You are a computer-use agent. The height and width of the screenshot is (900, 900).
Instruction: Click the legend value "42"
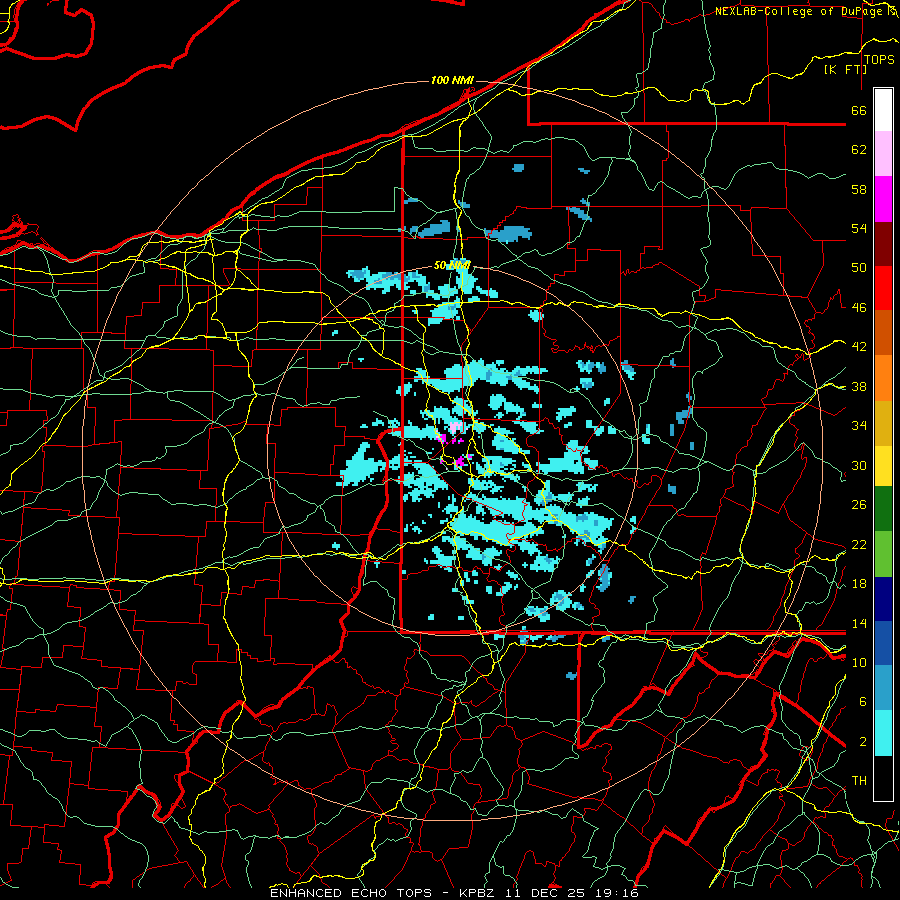coord(859,347)
